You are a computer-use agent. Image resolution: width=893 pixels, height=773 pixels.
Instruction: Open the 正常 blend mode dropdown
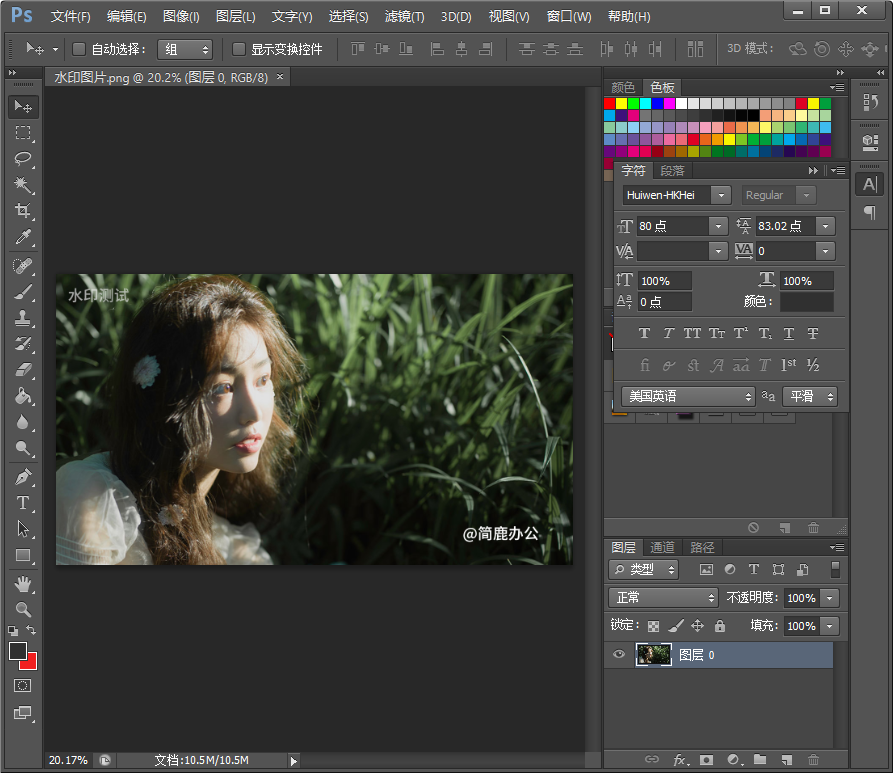(x=664, y=597)
